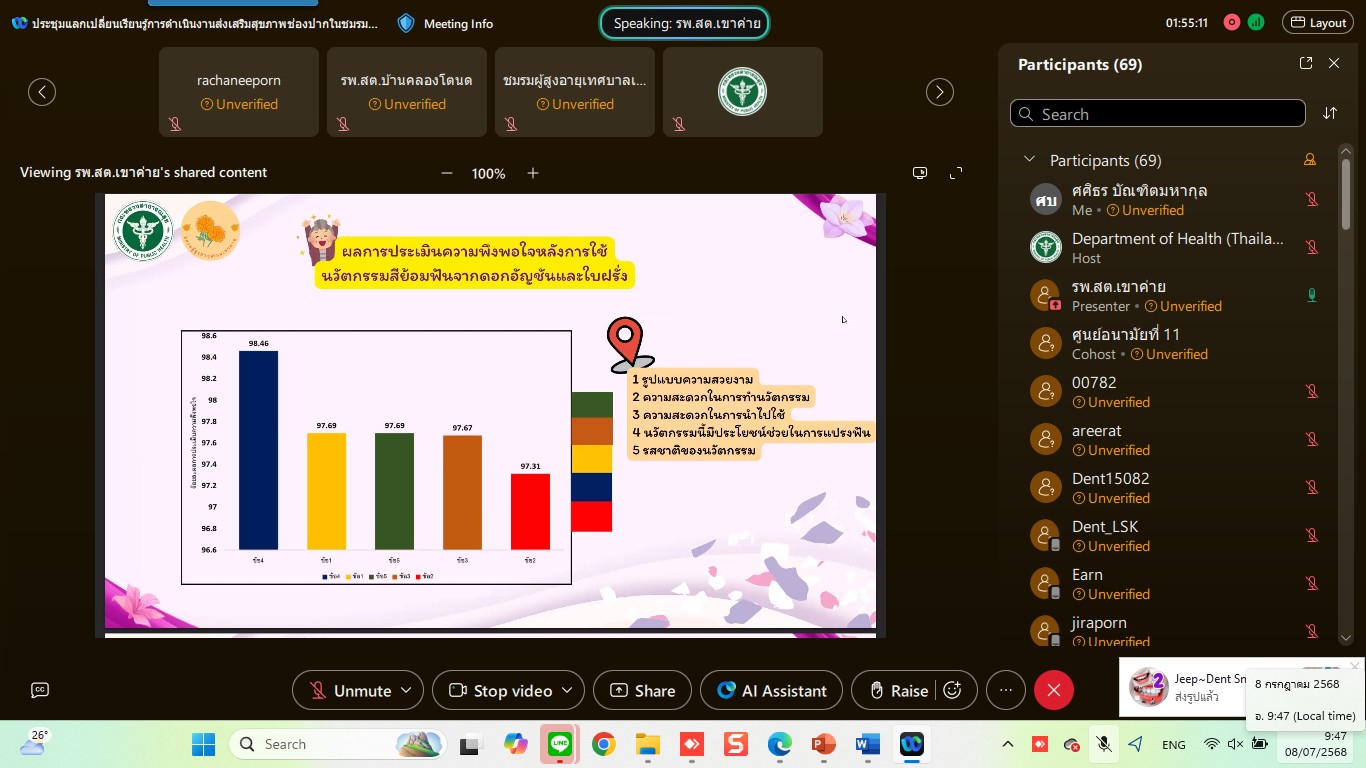Click the closed captions icon

(x=40, y=690)
